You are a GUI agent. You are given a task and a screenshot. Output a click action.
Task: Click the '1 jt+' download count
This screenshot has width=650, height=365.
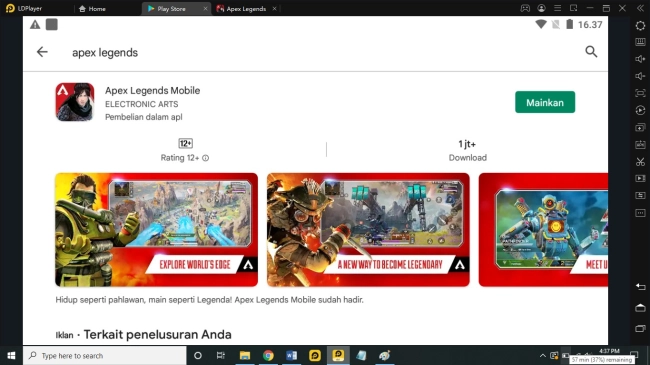[x=467, y=144]
